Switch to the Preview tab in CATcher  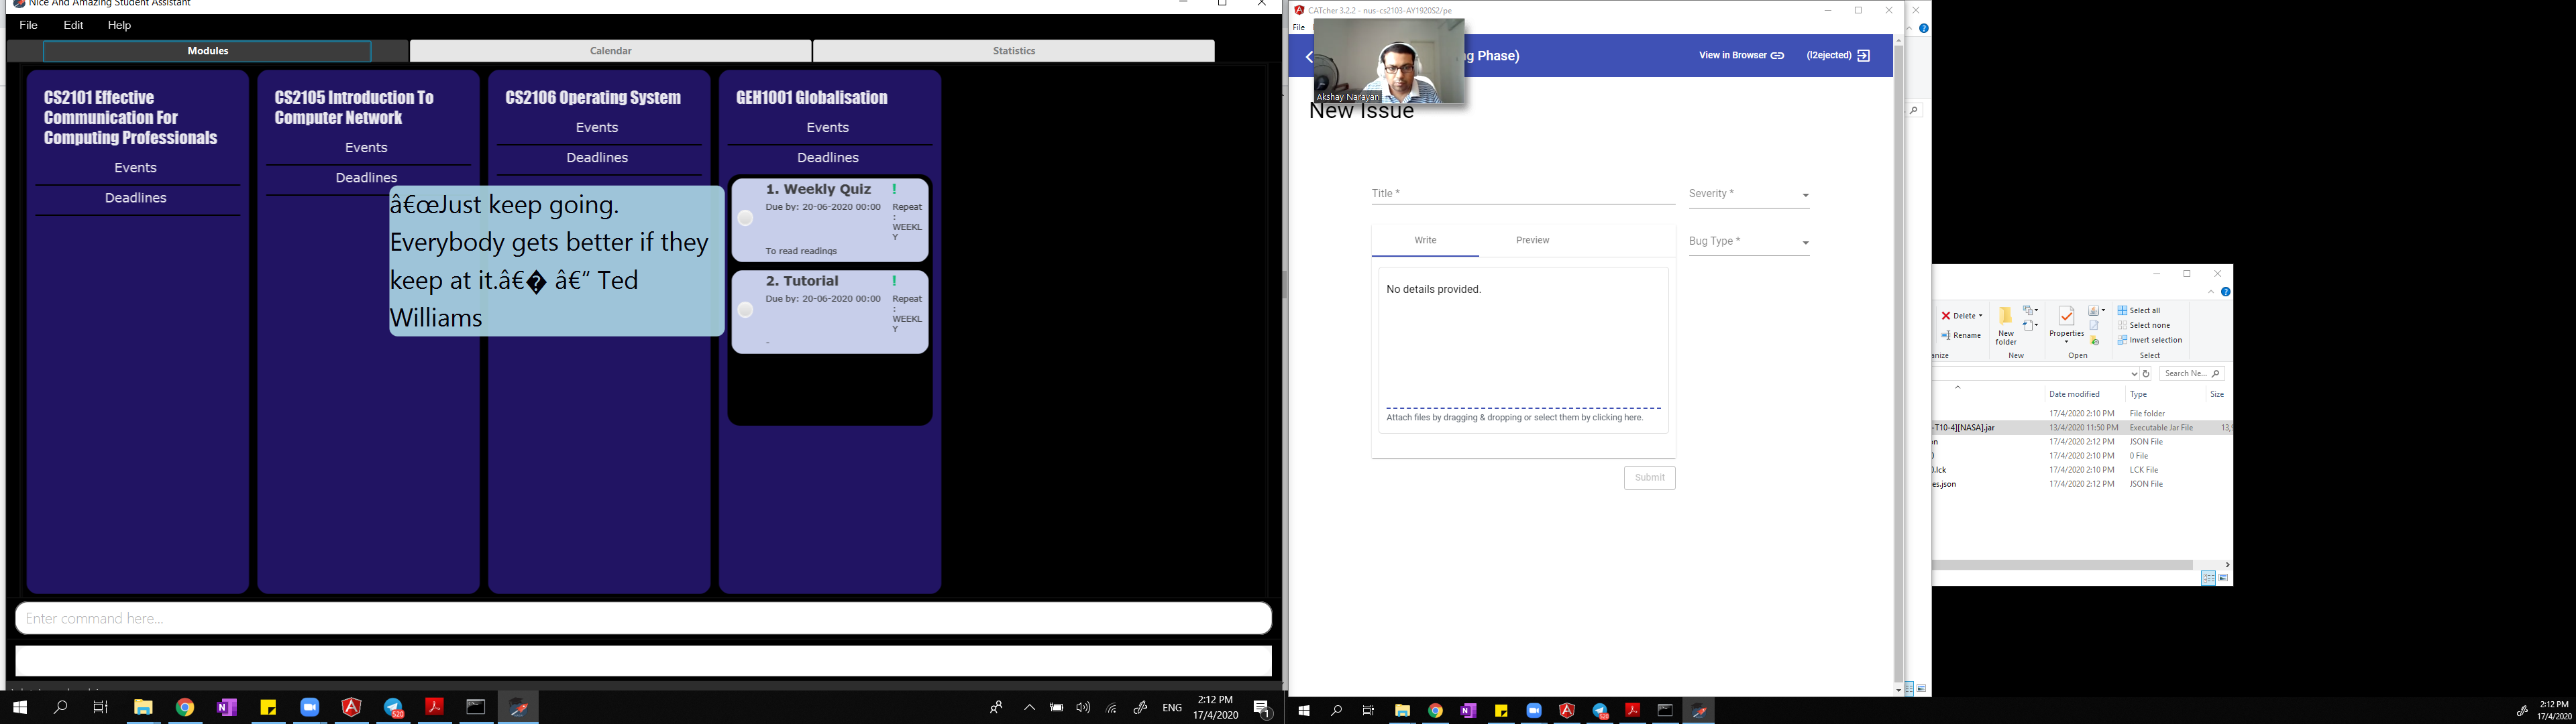point(1532,240)
